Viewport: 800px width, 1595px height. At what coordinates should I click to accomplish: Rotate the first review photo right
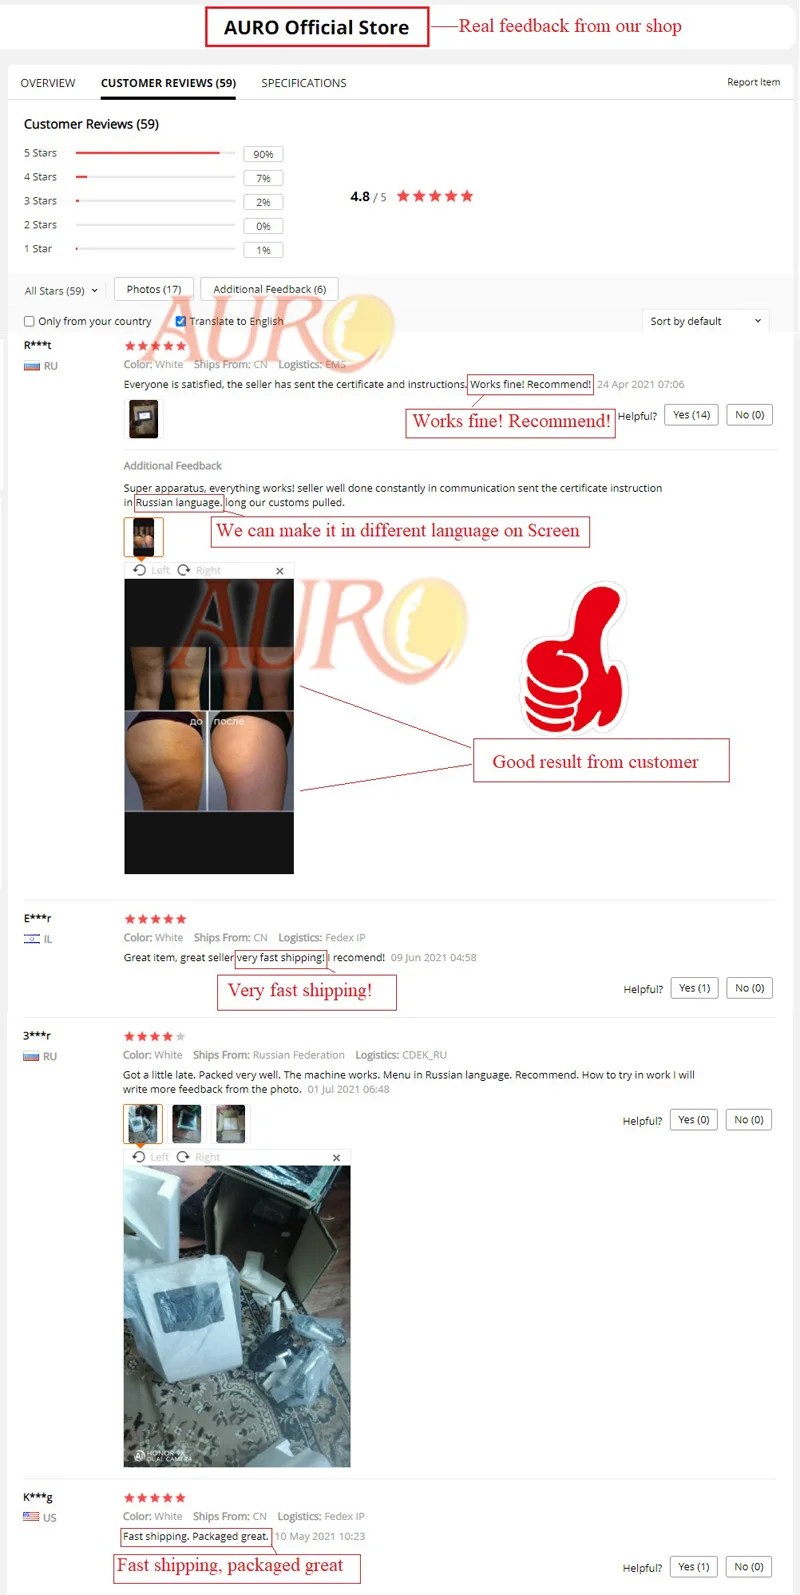coord(199,570)
